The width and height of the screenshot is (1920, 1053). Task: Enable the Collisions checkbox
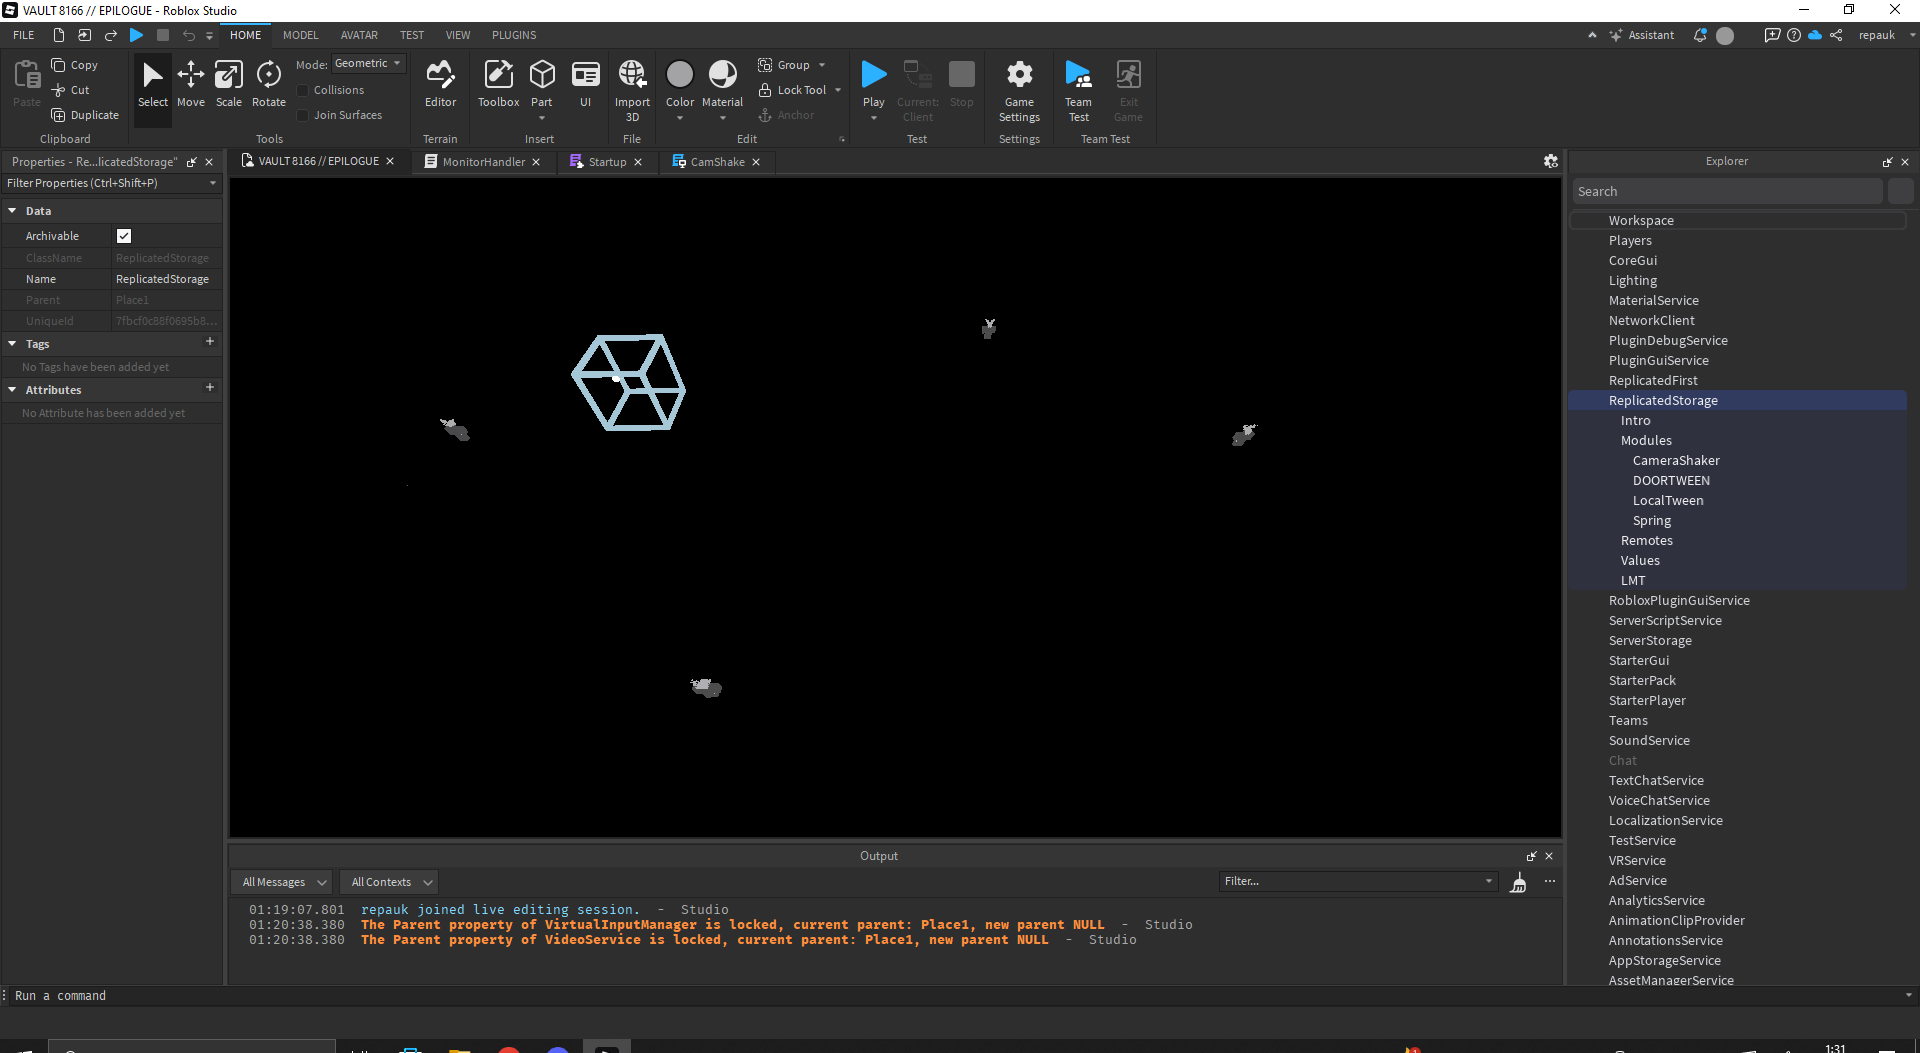pos(303,90)
